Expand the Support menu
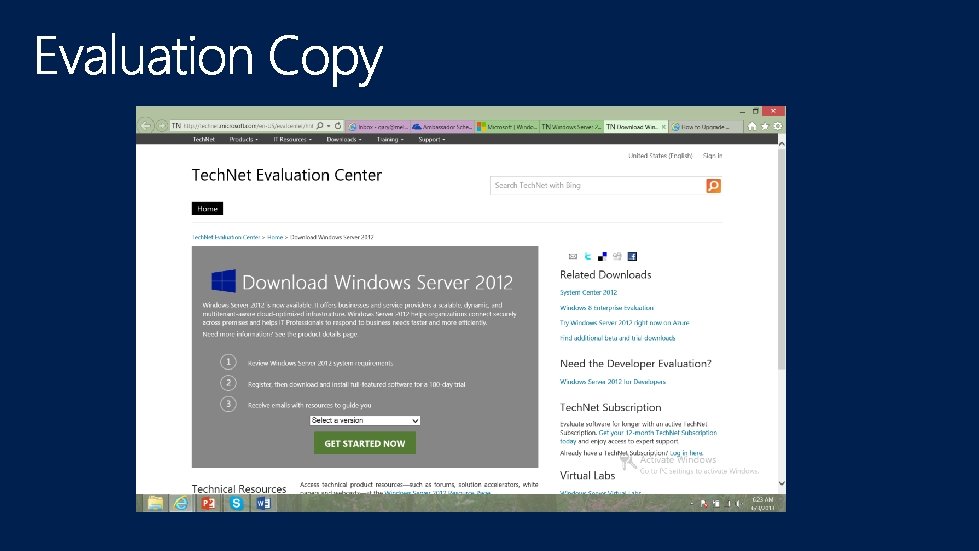Viewport: 979px width, 551px height. [432, 139]
